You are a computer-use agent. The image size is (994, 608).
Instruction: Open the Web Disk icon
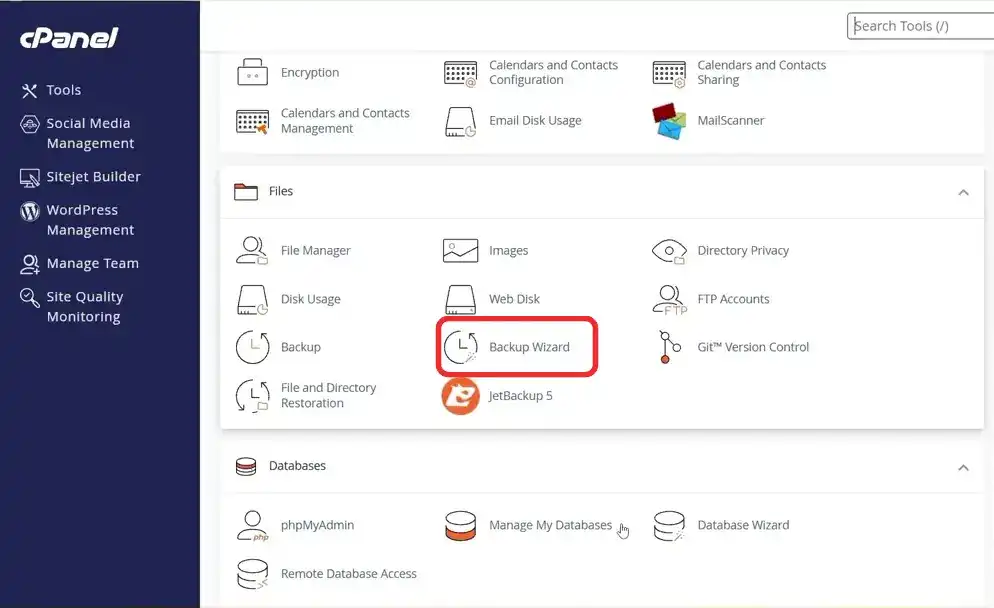point(460,299)
